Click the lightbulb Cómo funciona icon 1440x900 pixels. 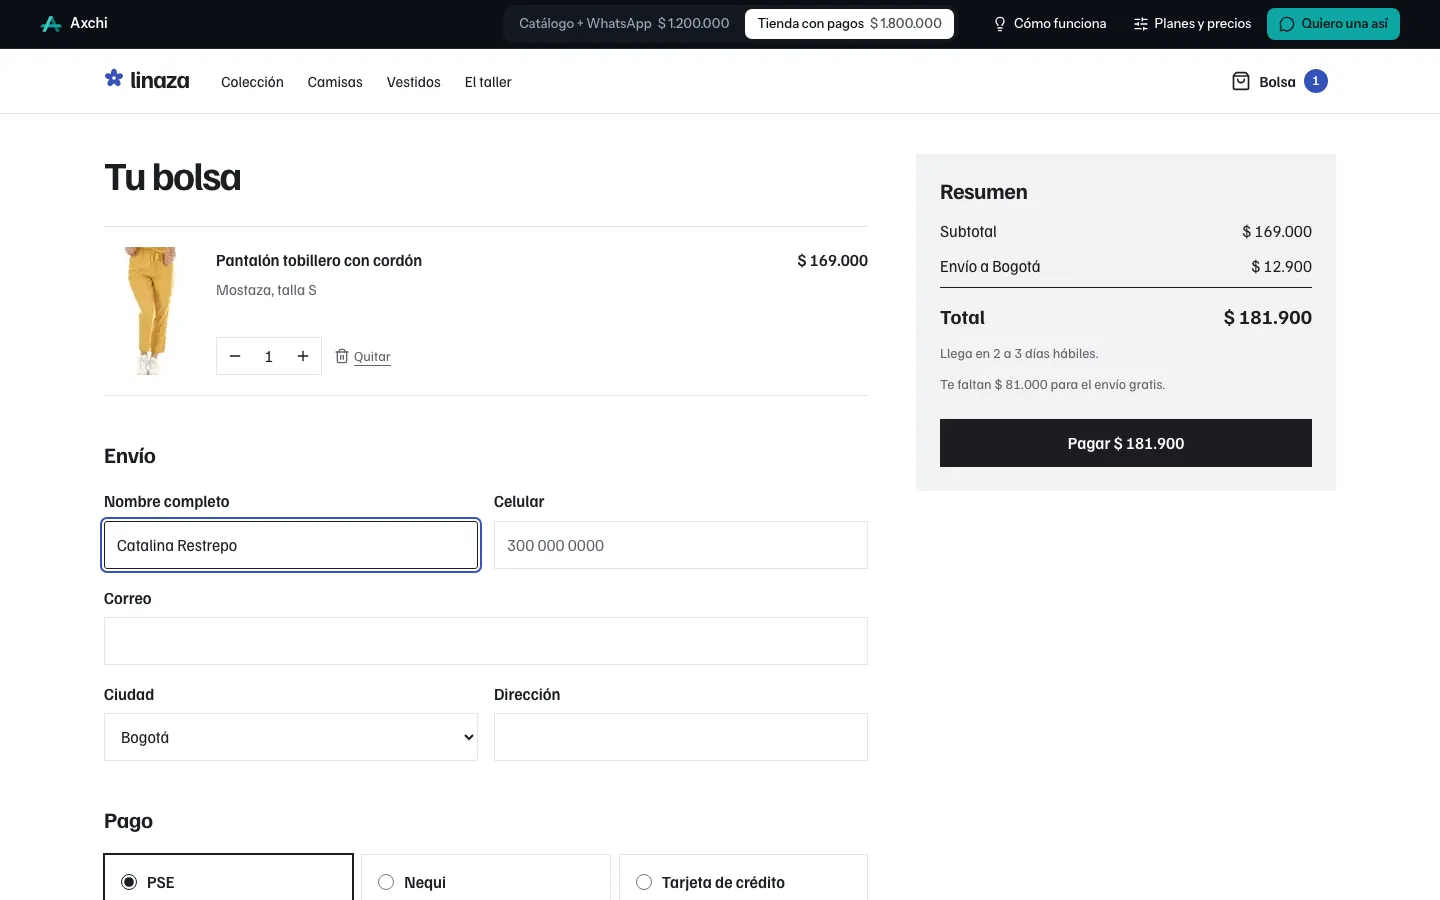click(x=999, y=24)
